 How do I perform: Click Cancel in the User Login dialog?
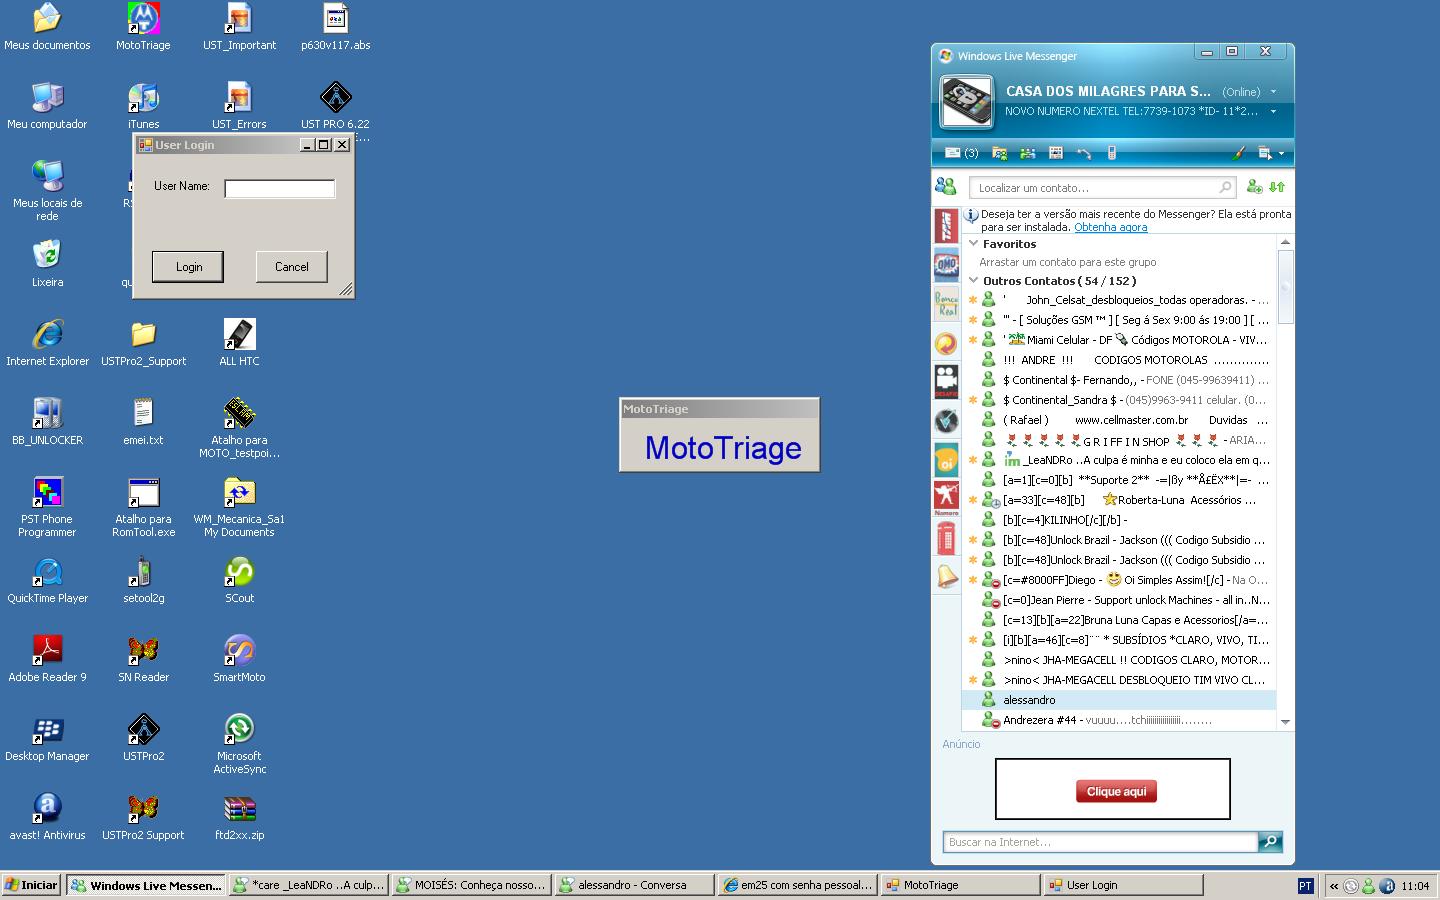[291, 267]
